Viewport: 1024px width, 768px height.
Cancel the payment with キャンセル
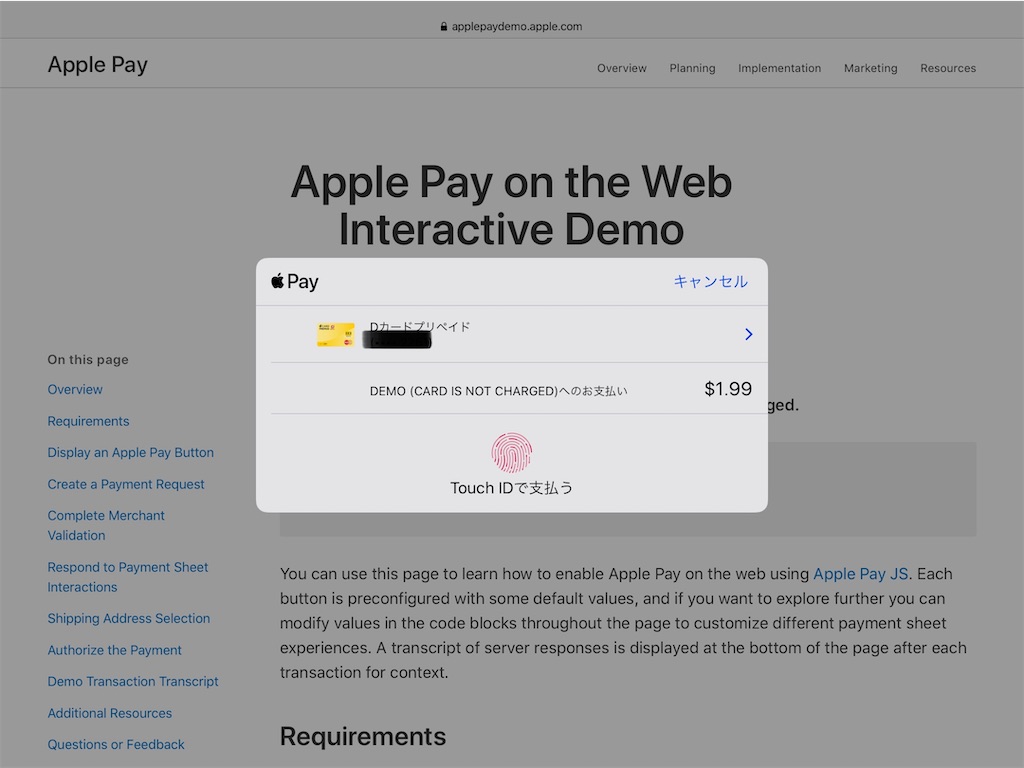coord(711,281)
